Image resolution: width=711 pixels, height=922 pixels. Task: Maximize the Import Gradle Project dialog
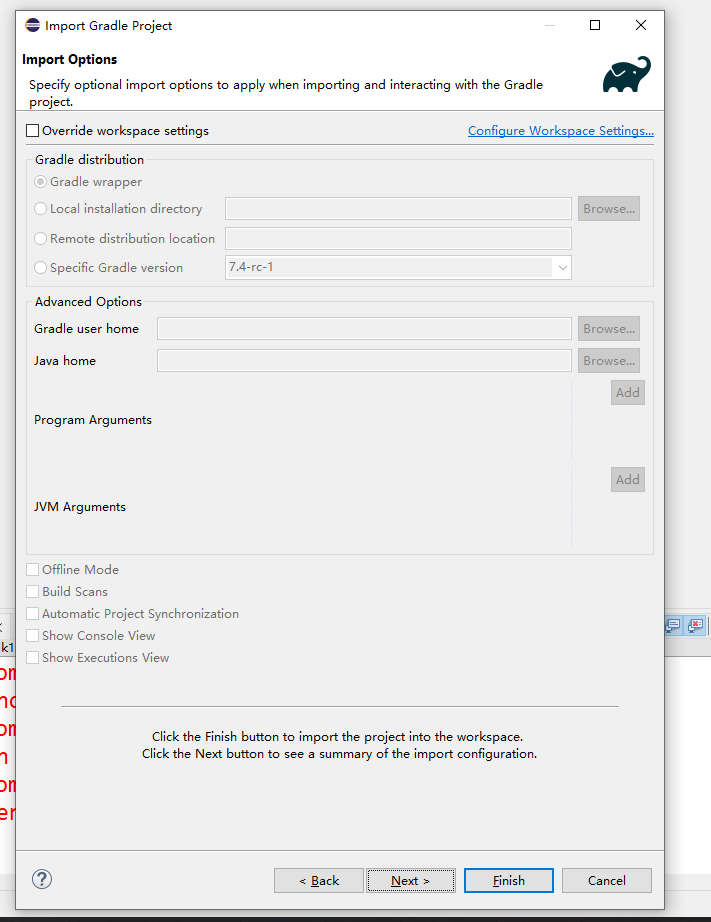point(595,25)
